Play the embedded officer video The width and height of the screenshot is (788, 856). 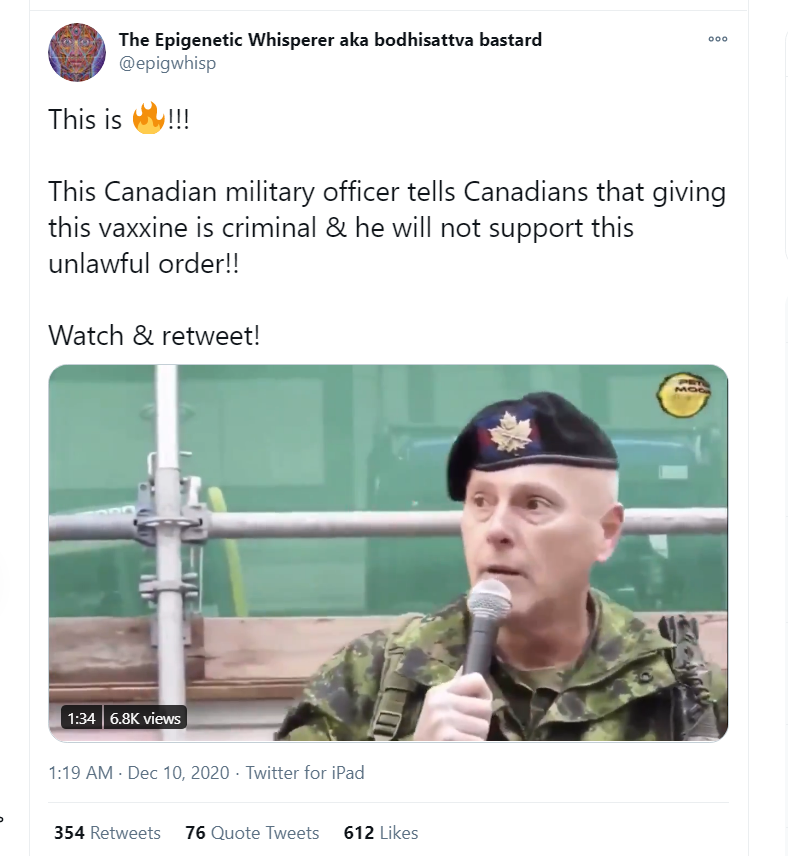click(x=388, y=553)
